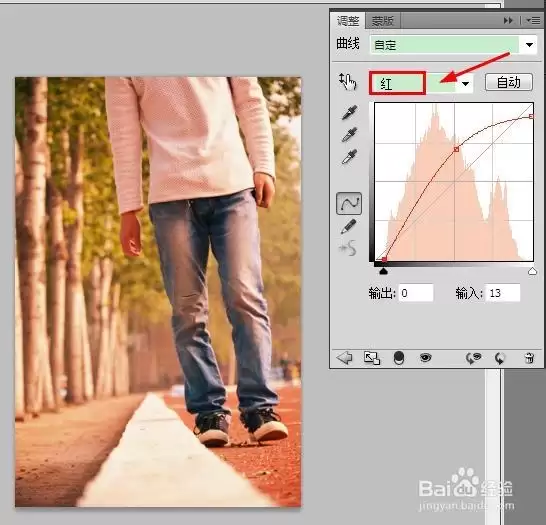Switch to the 调整 tab

(x=348, y=21)
